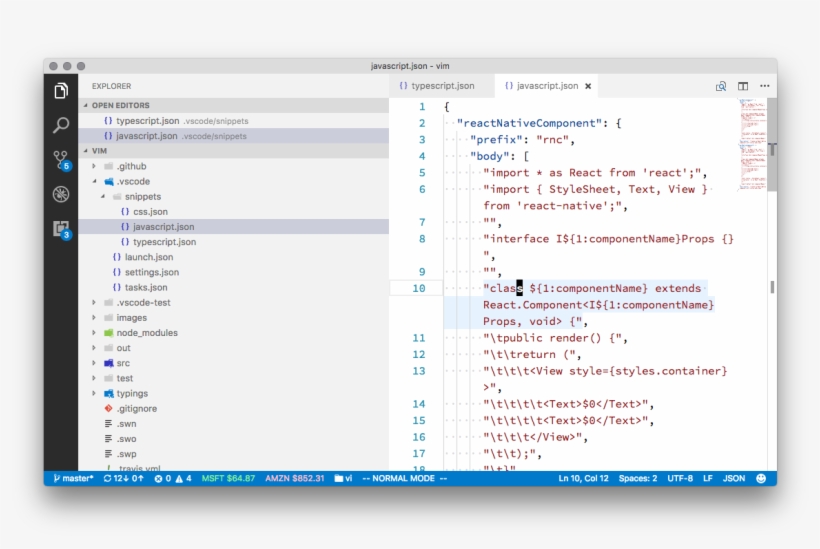Change indentation via Spaces: 2
Viewport: 820px width, 549px height.
(x=637, y=478)
